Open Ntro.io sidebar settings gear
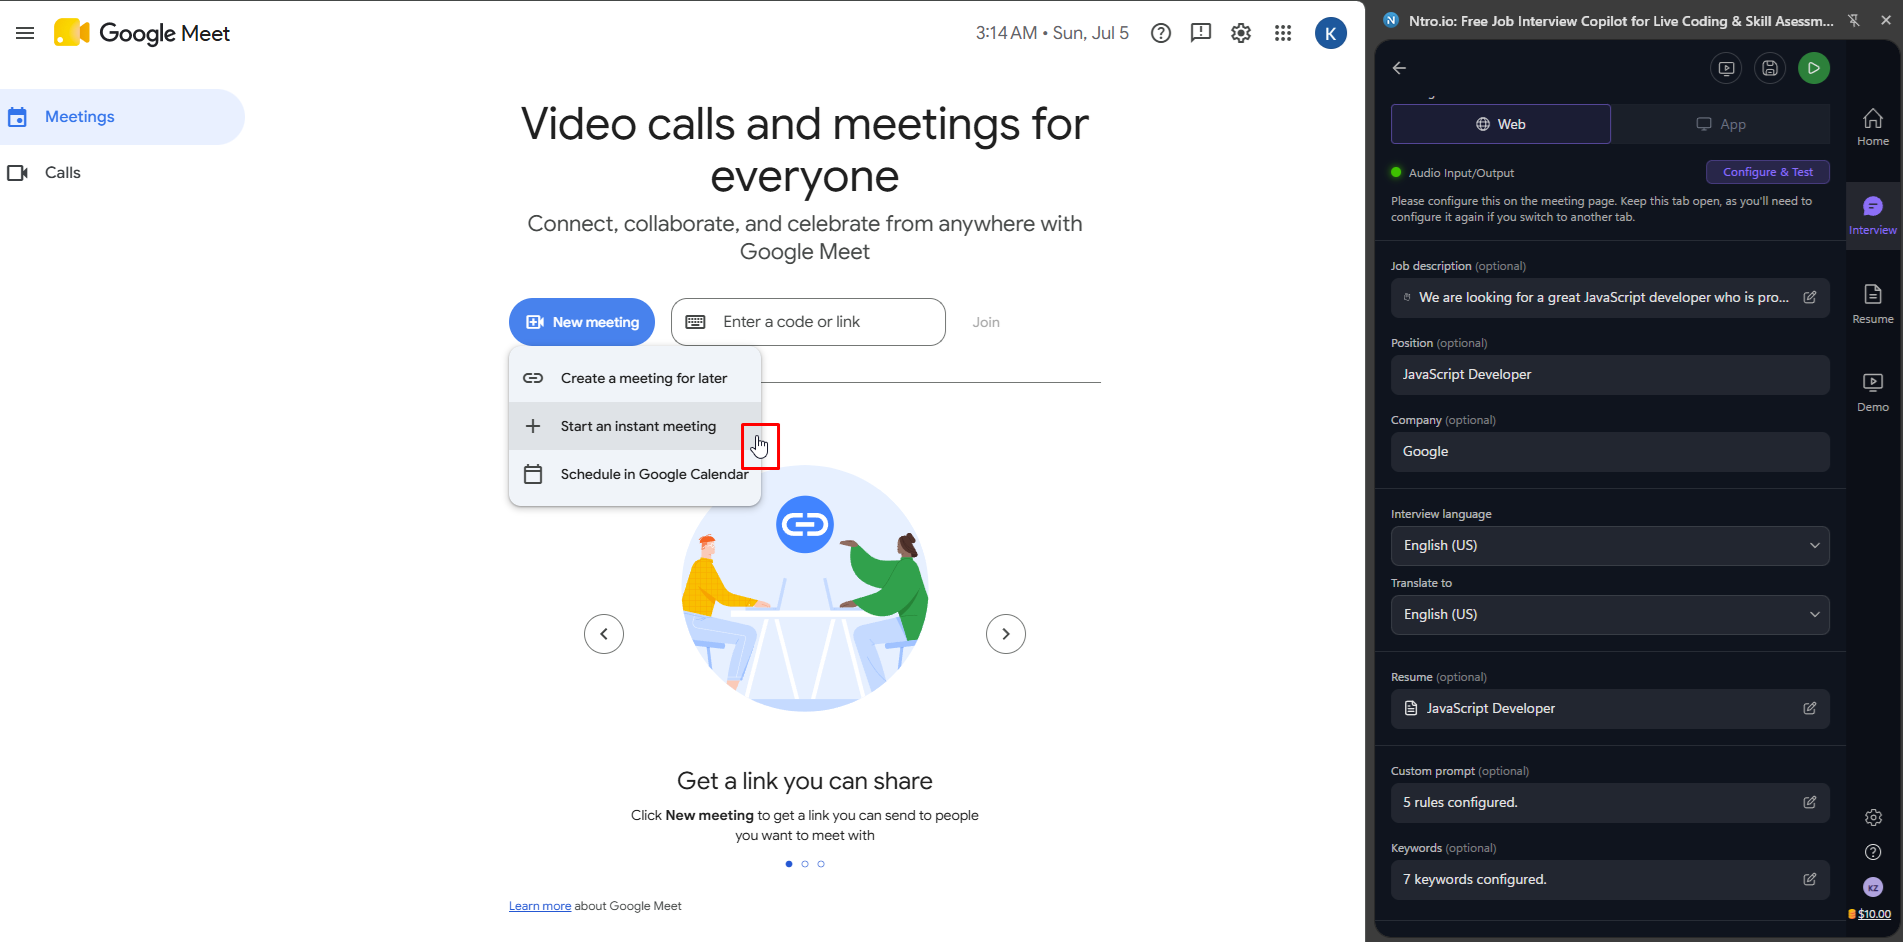This screenshot has width=1903, height=942. pos(1873,817)
